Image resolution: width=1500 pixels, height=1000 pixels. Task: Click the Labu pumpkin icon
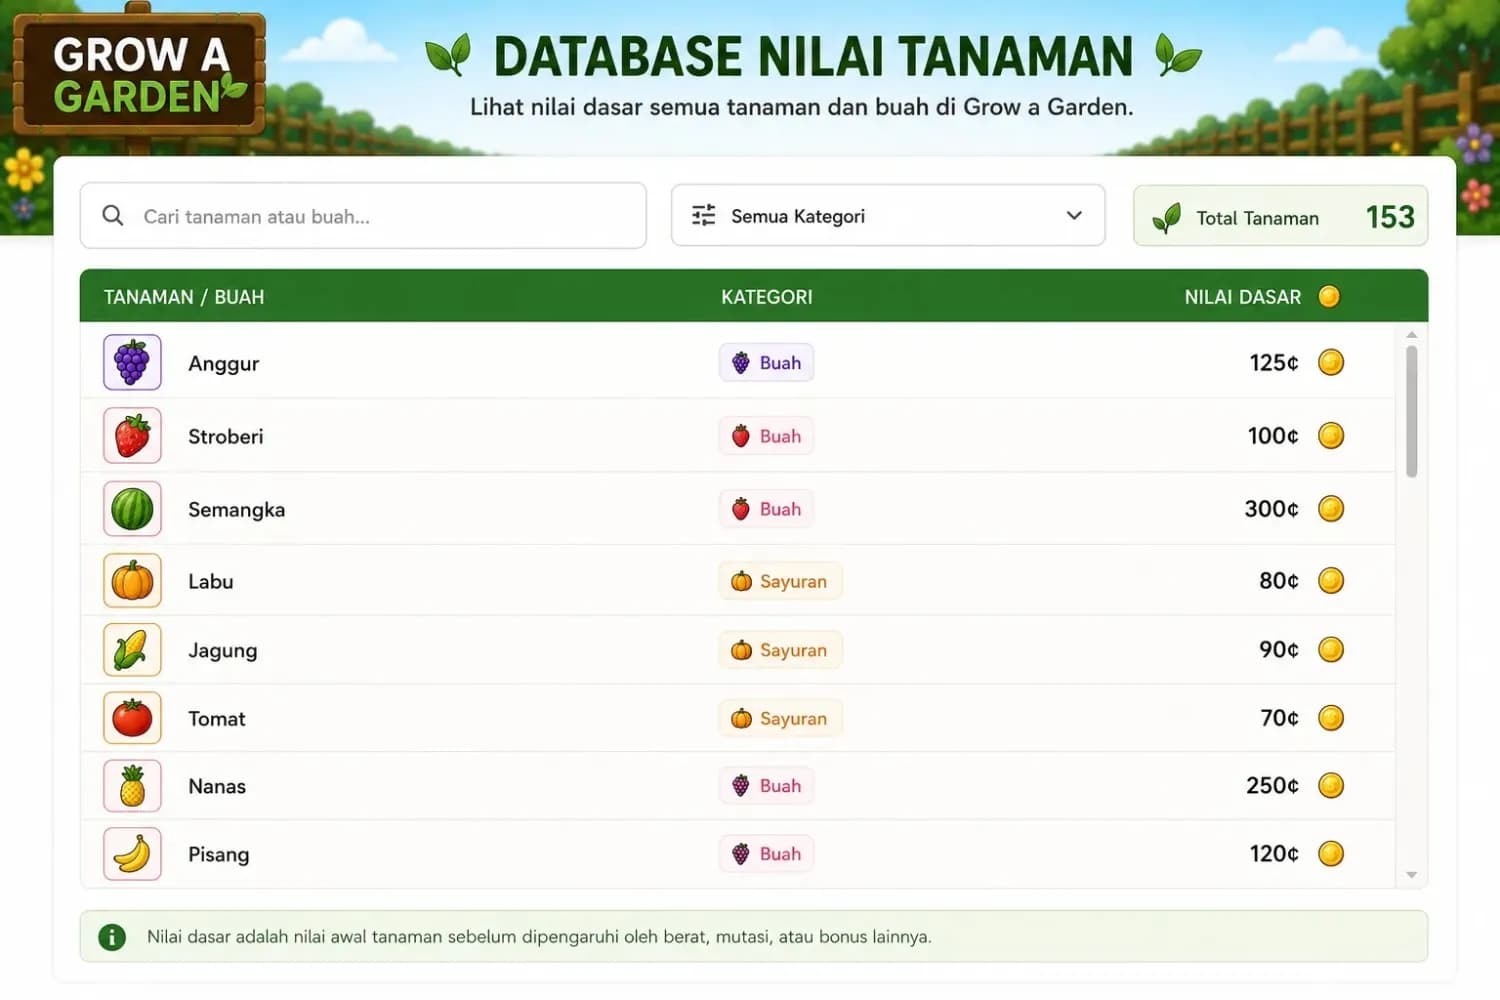pos(132,581)
